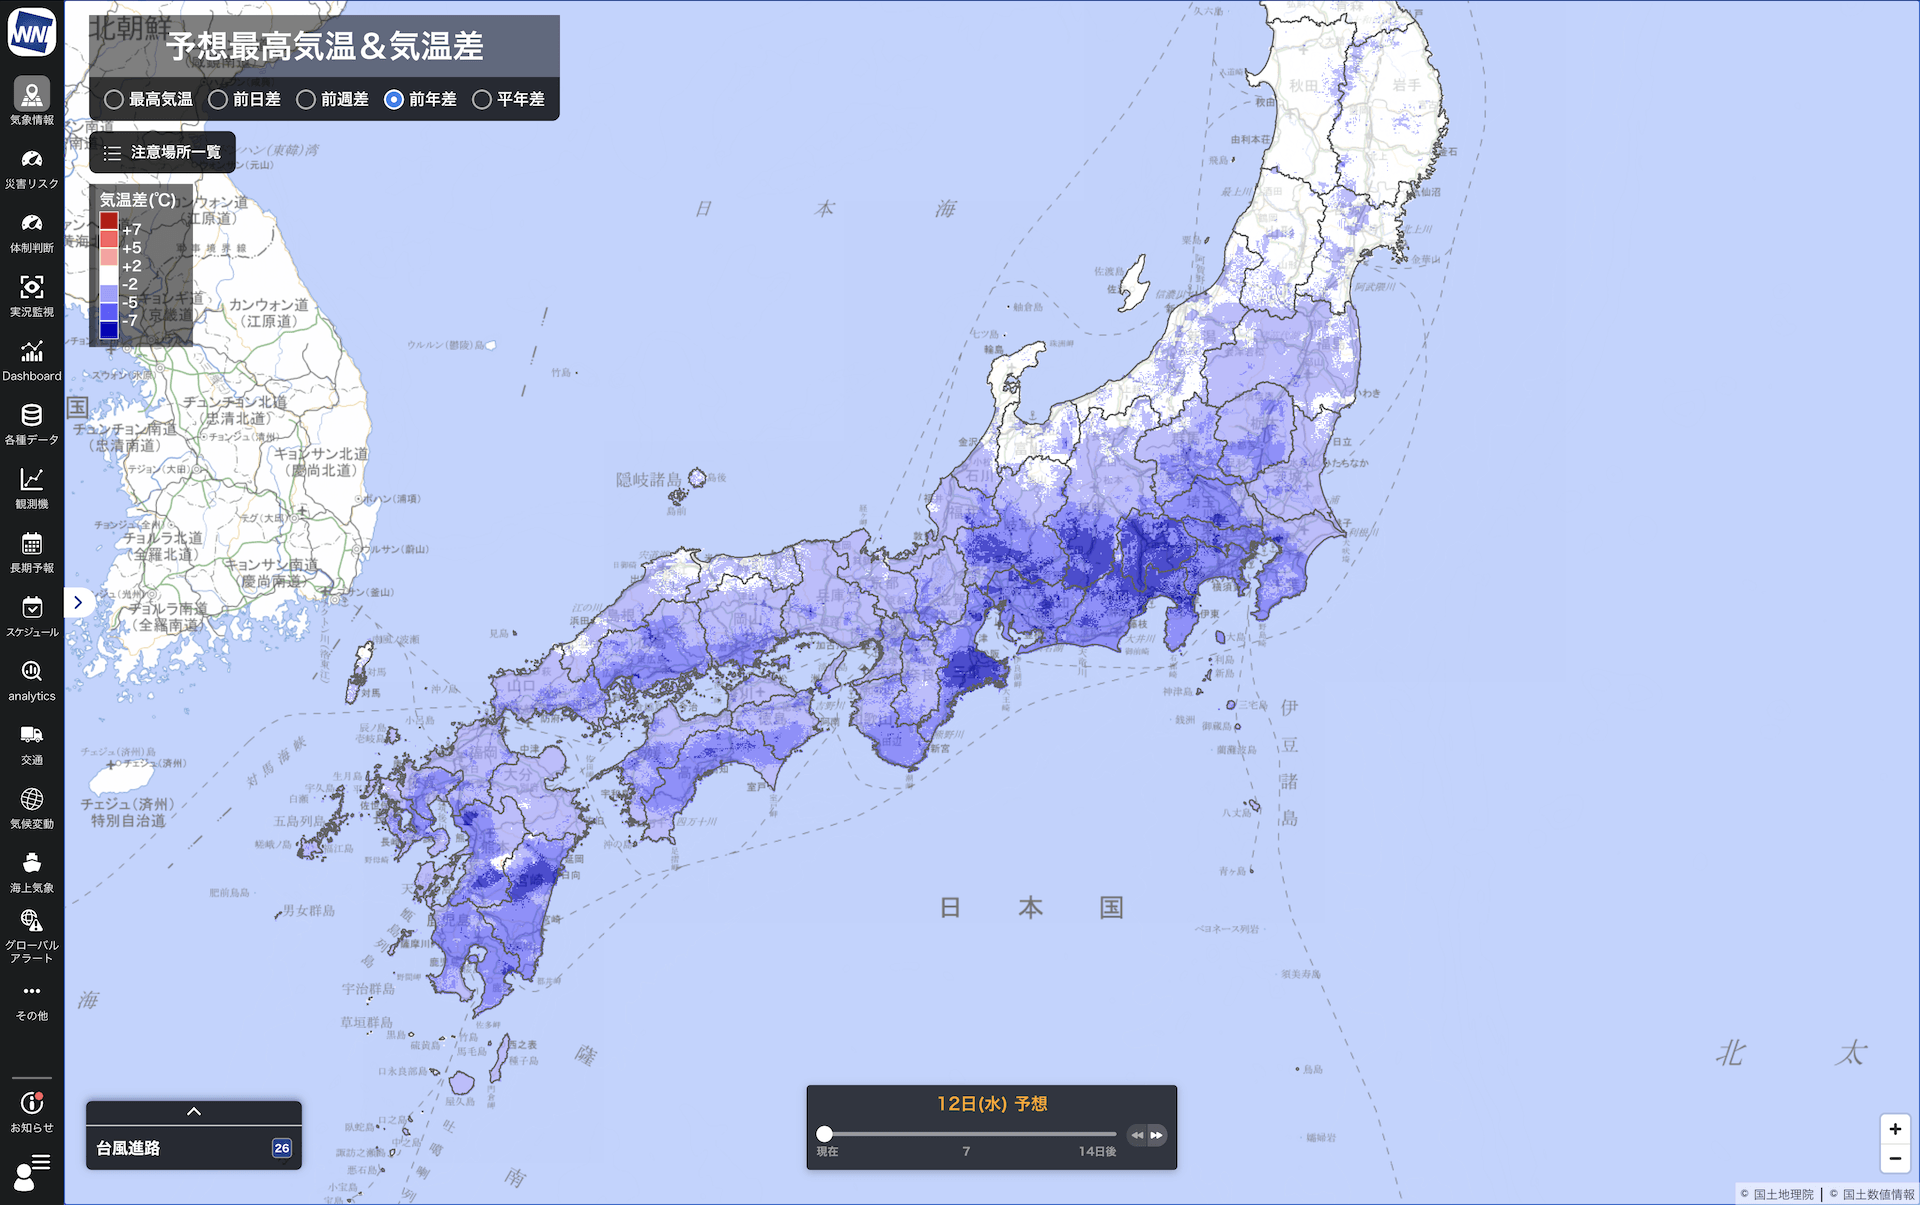1920x1205 pixels.
Task: Click the forecast time slider handle
Action: pos(824,1134)
